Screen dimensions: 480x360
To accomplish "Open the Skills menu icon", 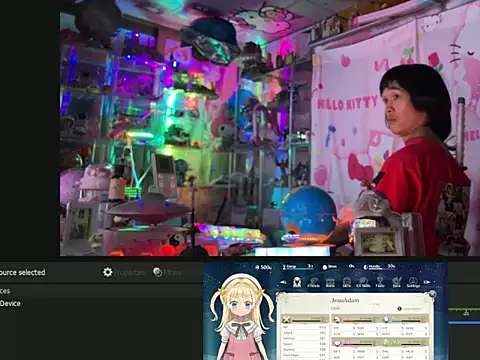I will [x=347, y=282].
